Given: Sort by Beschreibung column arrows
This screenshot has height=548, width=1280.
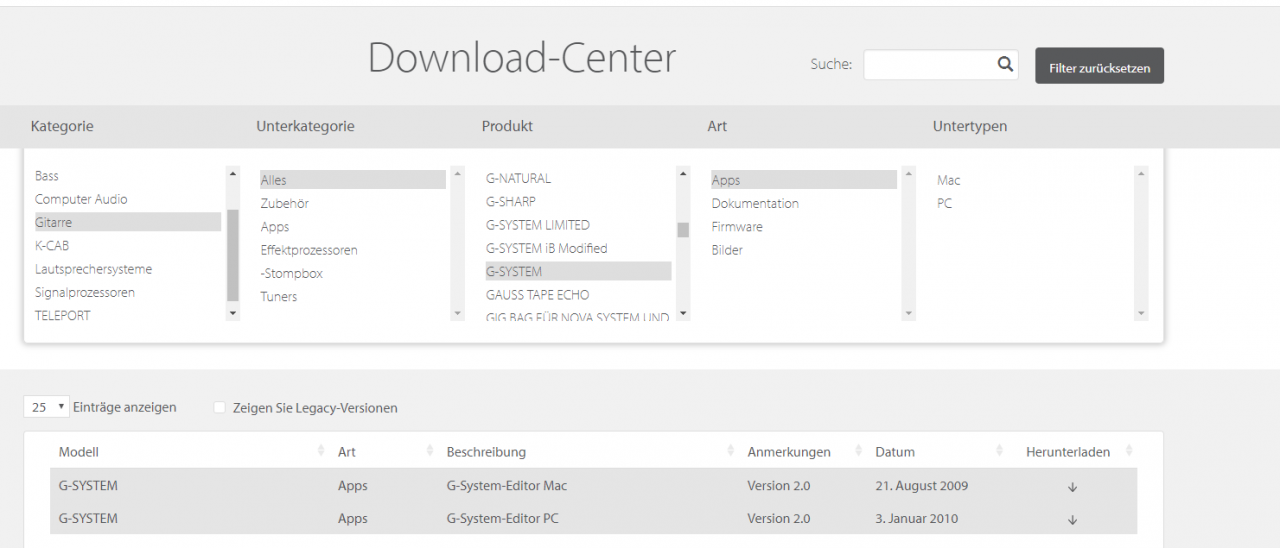Looking at the screenshot, I should coord(731,451).
